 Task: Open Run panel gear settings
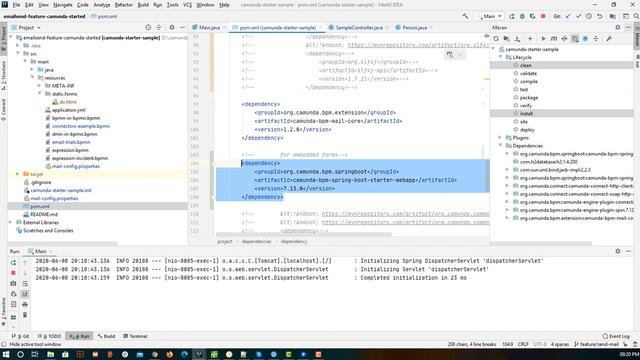pyautogui.click(x=618, y=251)
